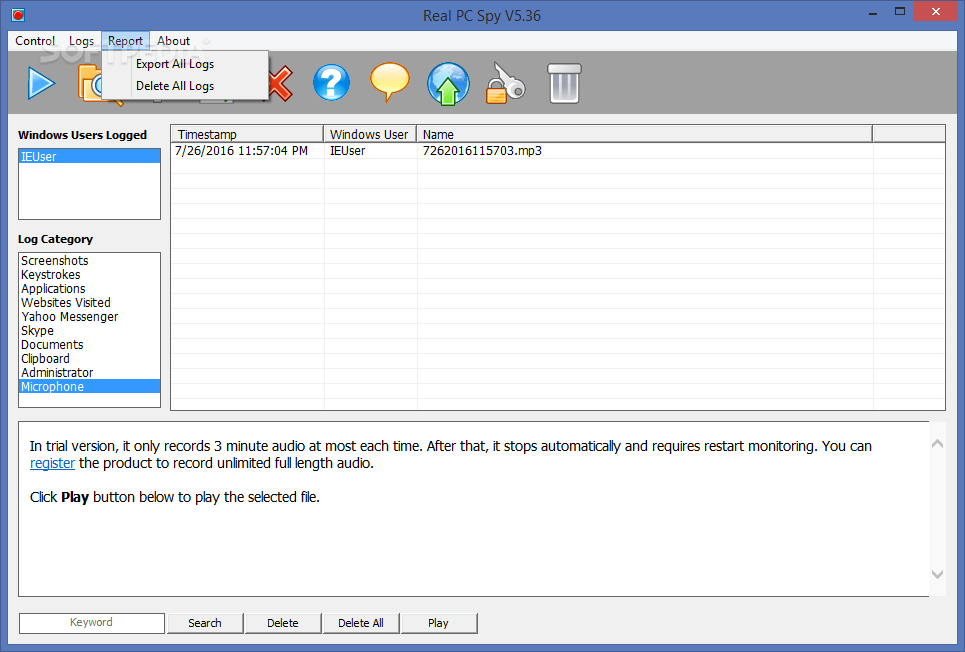Close the Report menu

click(x=126, y=41)
